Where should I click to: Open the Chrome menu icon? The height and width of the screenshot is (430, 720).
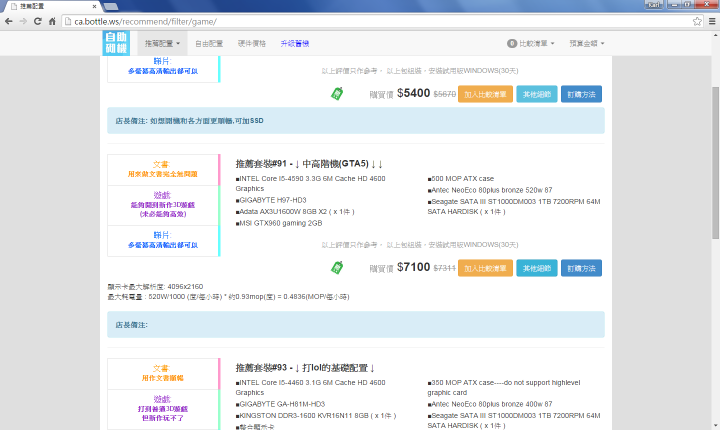coord(712,21)
